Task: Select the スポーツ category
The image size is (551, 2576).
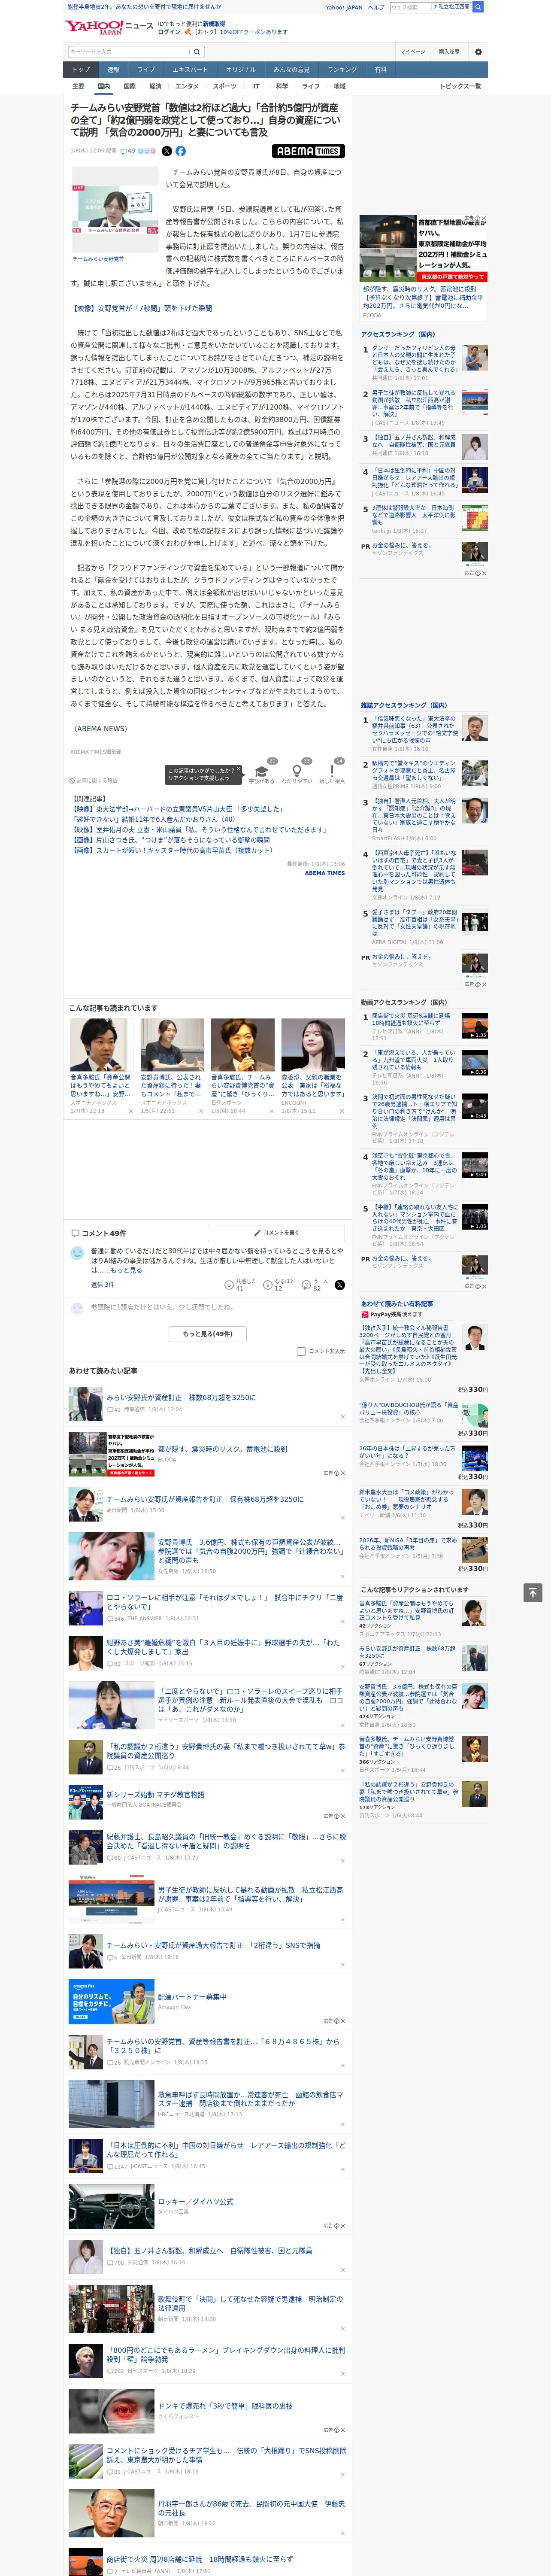Action: click(x=225, y=87)
